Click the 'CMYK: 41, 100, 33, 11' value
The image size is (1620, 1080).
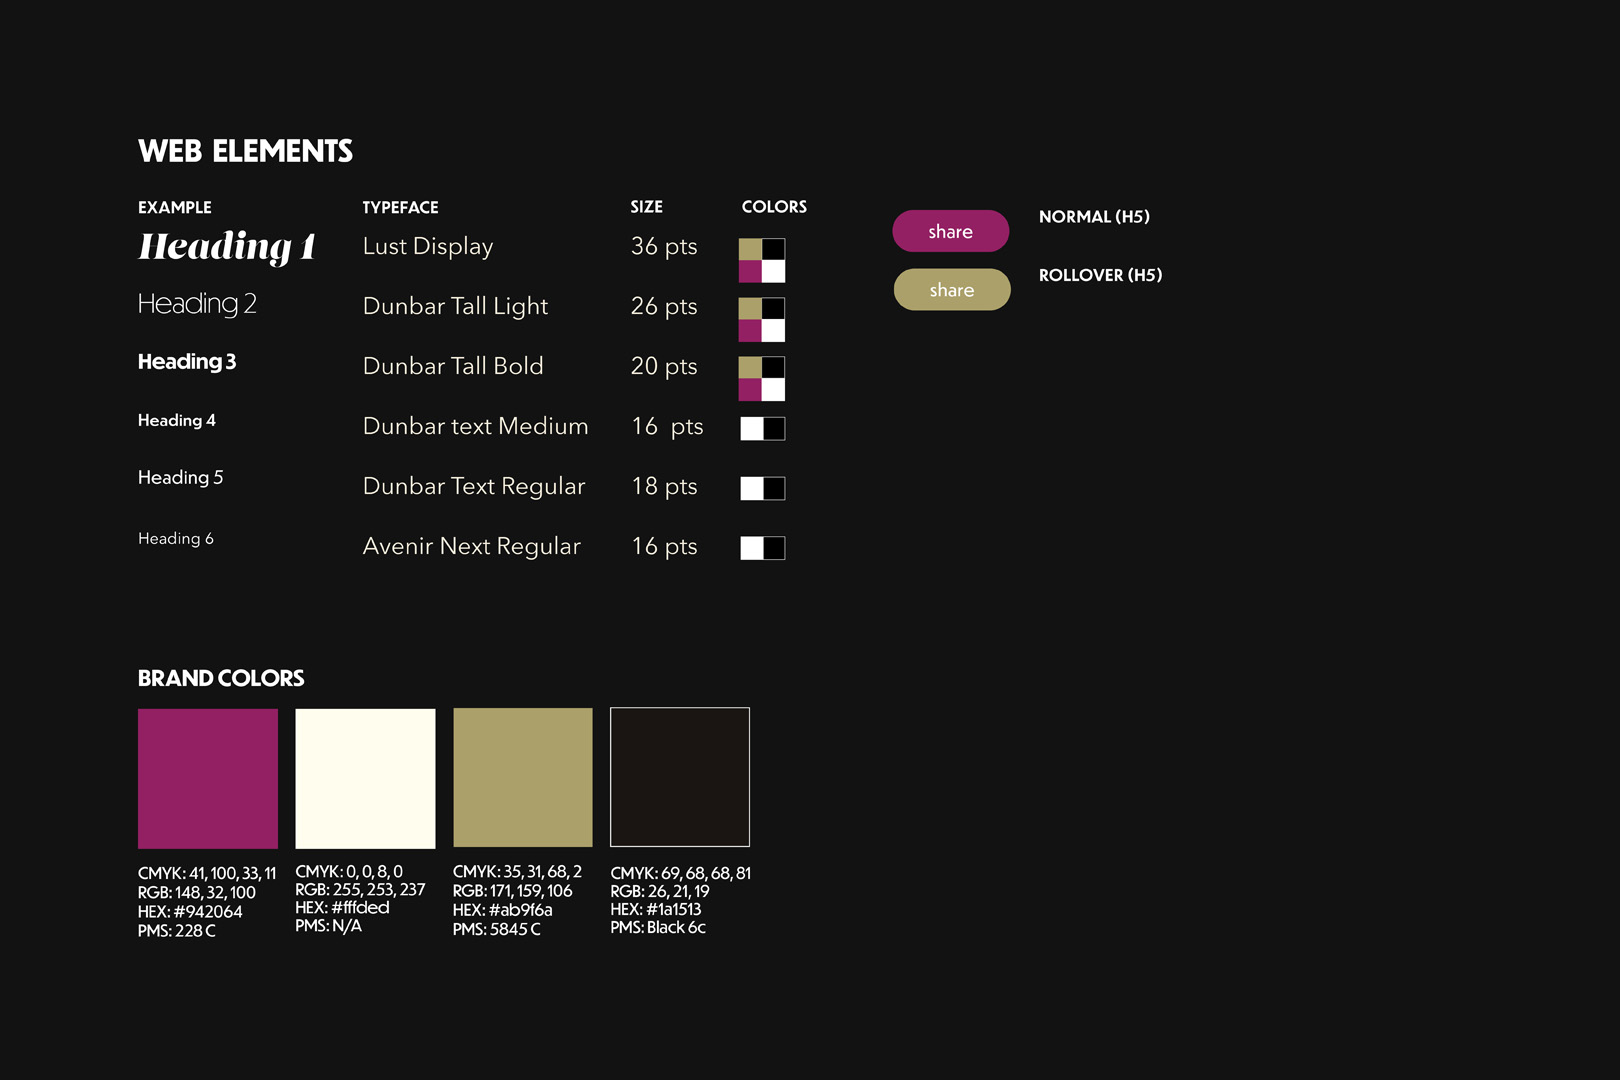point(207,874)
